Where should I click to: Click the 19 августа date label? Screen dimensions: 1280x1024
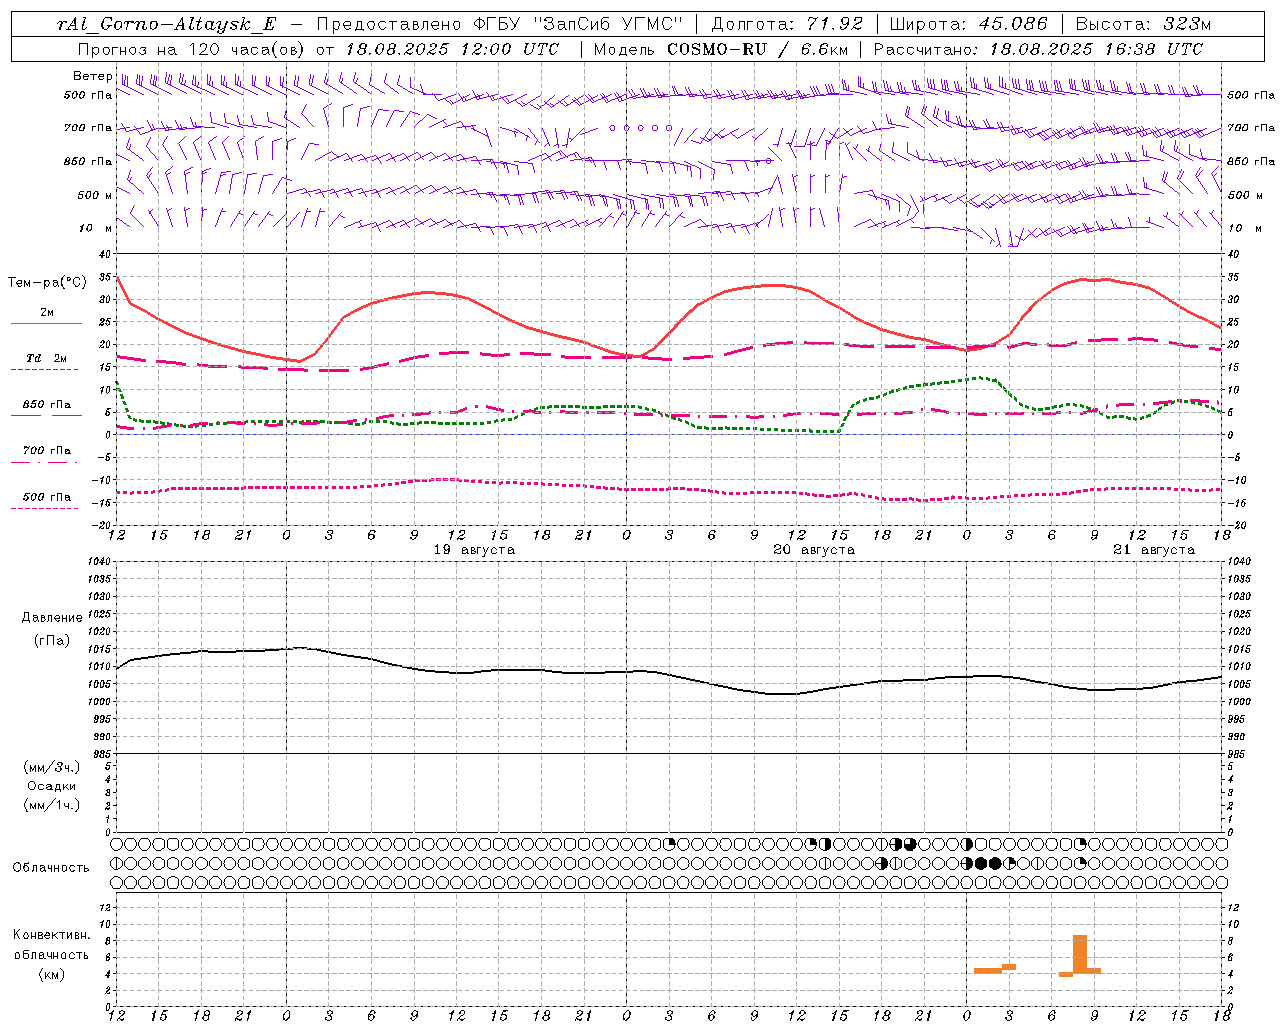pyautogui.click(x=474, y=550)
